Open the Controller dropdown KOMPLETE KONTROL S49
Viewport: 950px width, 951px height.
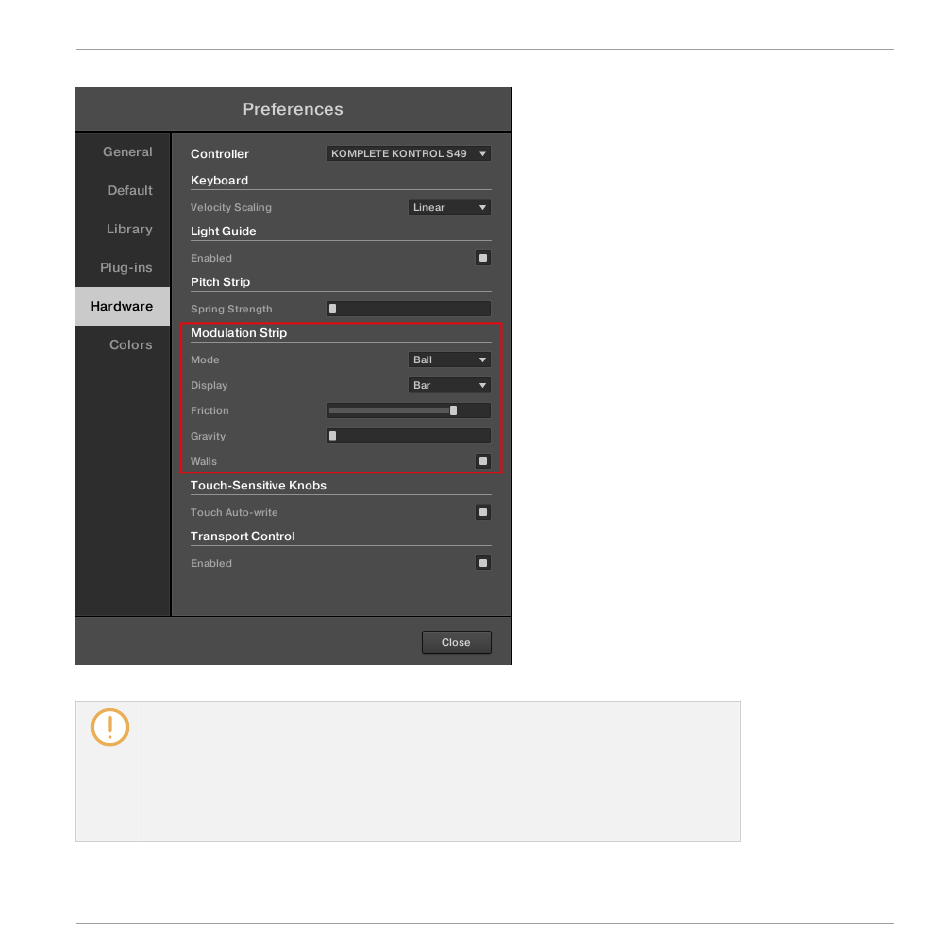click(409, 153)
